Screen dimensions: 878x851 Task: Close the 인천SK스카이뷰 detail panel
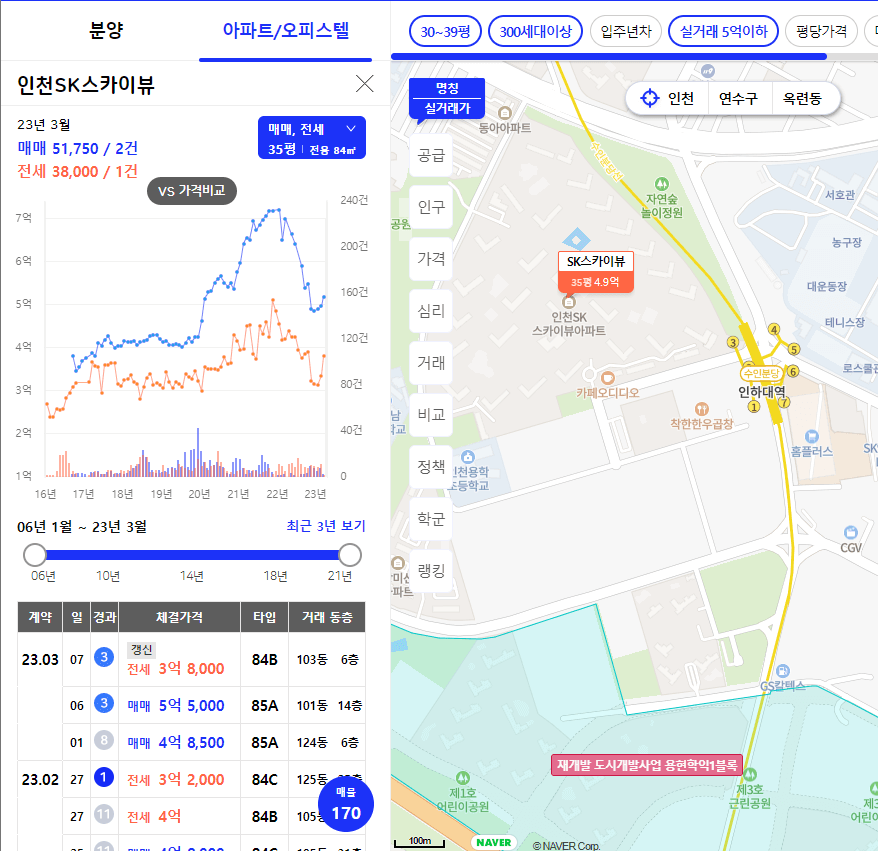click(x=365, y=84)
